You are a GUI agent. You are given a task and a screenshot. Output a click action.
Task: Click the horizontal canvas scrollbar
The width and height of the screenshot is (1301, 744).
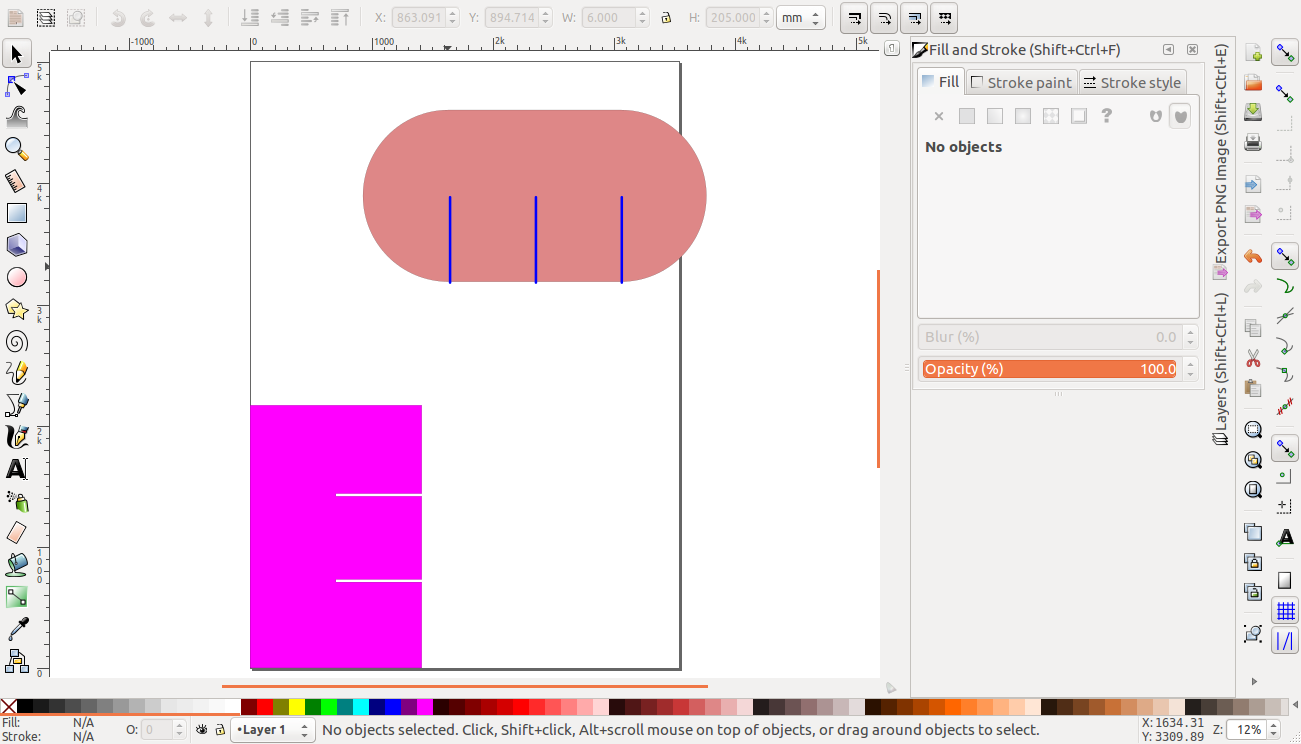(x=465, y=687)
